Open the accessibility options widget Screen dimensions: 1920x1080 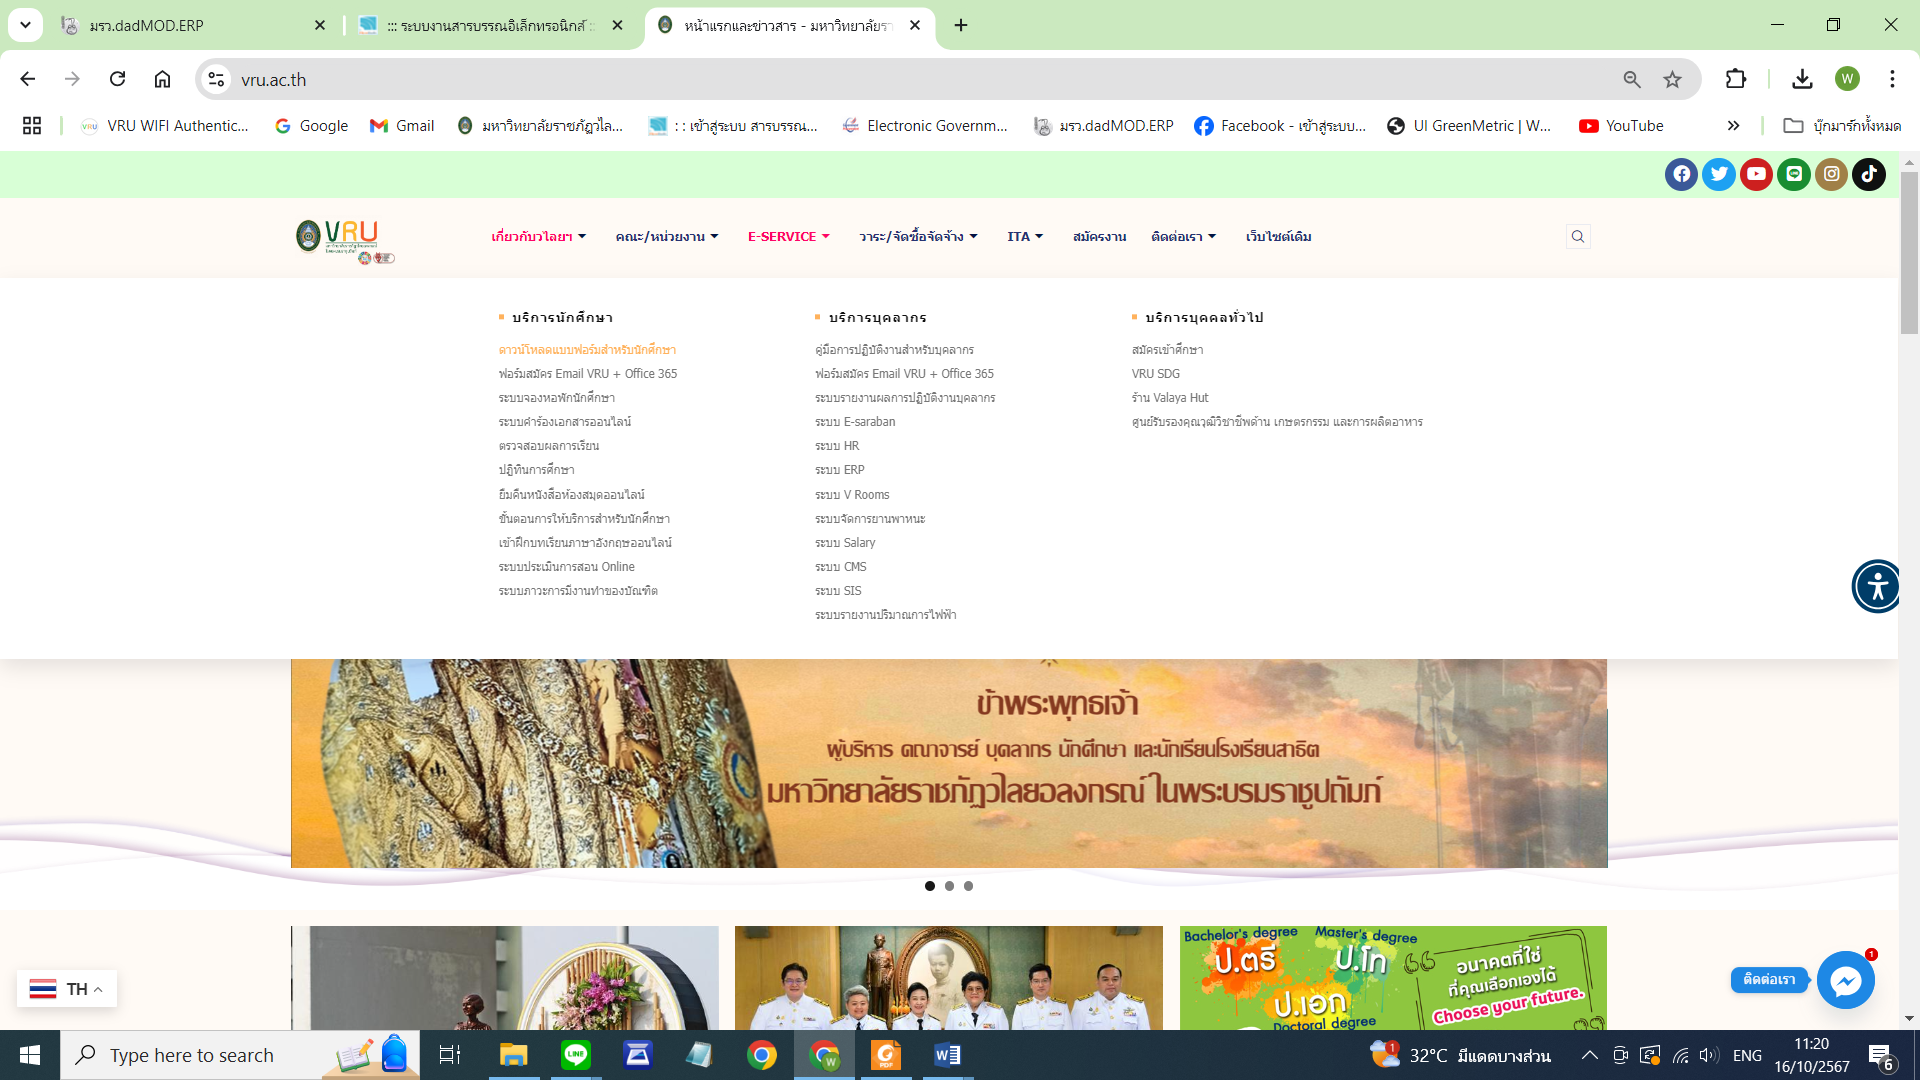[1877, 586]
